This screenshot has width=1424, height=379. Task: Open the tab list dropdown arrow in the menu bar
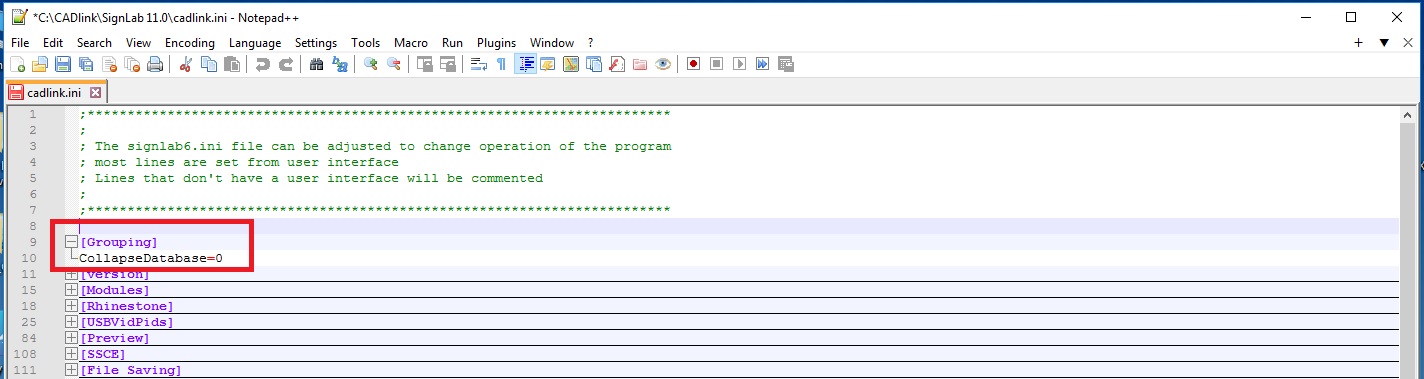pyautogui.click(x=1384, y=43)
